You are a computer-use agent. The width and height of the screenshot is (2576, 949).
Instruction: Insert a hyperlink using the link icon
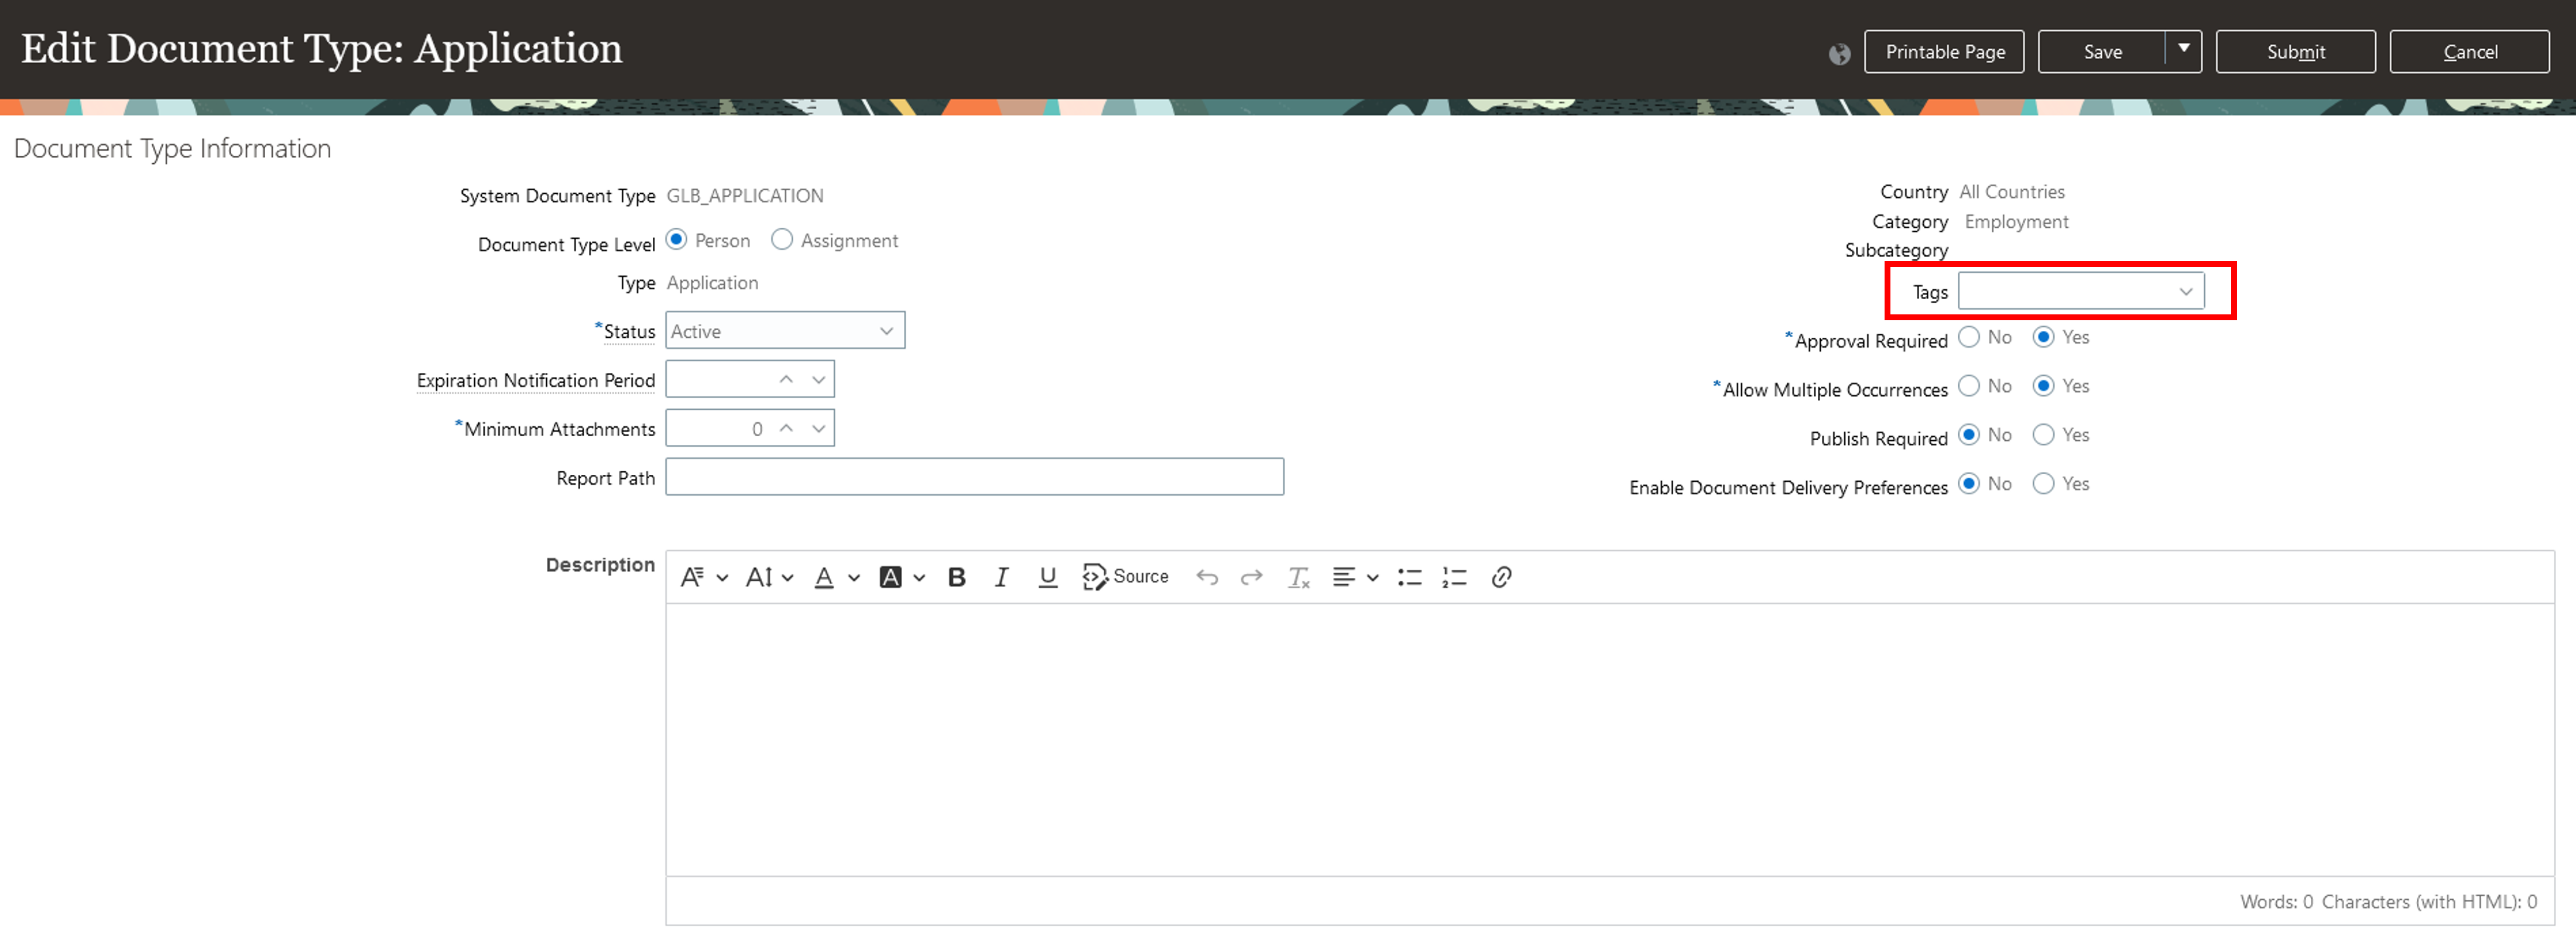tap(1500, 577)
